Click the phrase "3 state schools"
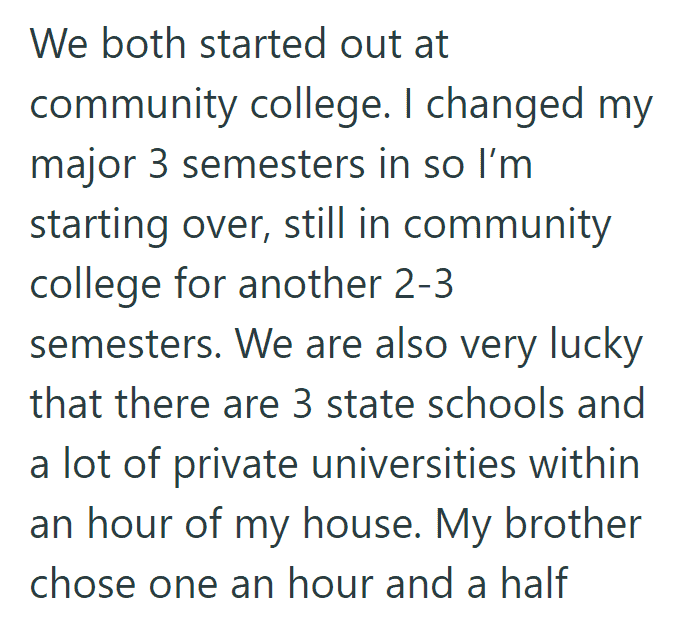Image resolution: width=688 pixels, height=619 pixels. click(428, 403)
